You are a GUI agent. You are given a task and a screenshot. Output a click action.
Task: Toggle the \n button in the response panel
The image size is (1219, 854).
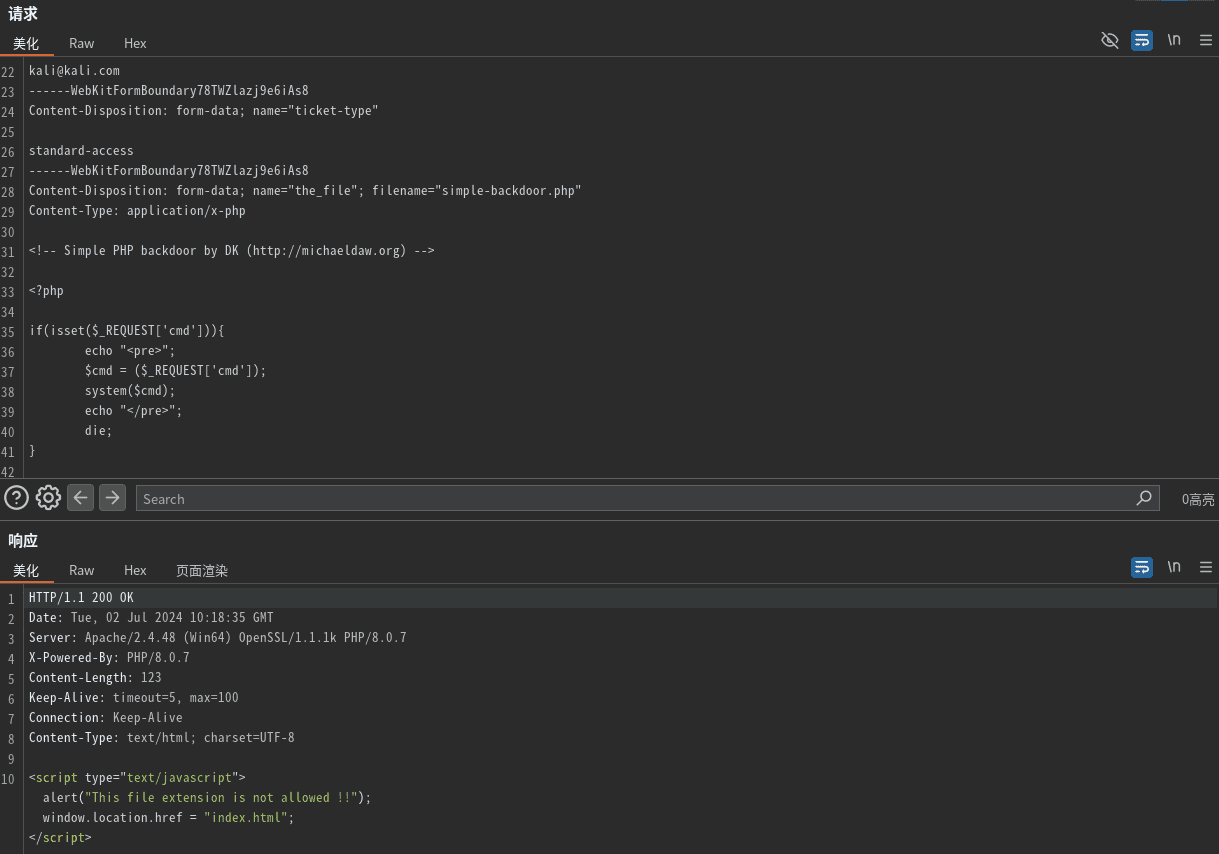pos(1174,567)
